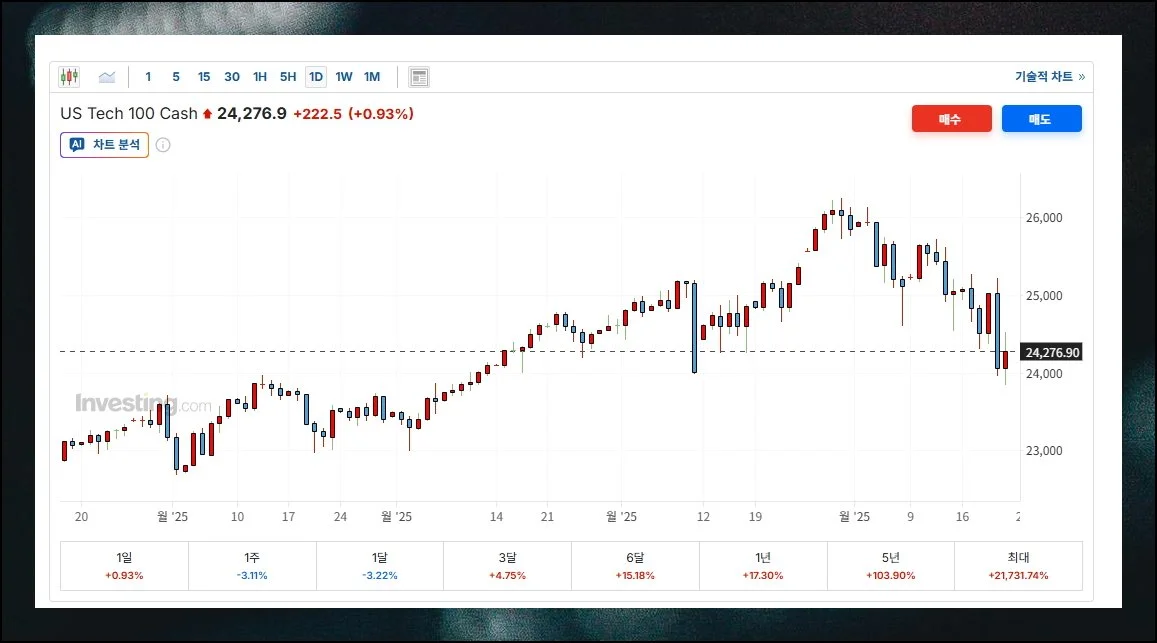The width and height of the screenshot is (1157, 643).
Task: Switch to the area chart icon
Action: pyautogui.click(x=107, y=77)
